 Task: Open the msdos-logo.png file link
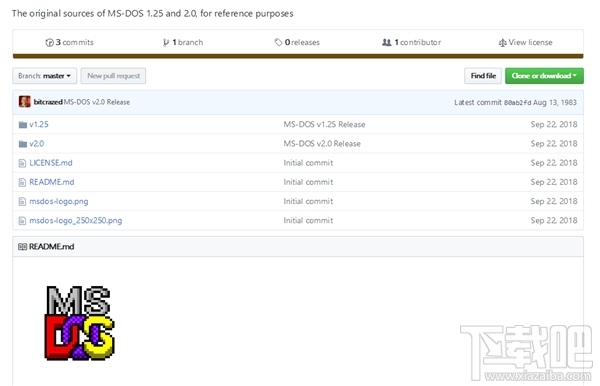[59, 201]
